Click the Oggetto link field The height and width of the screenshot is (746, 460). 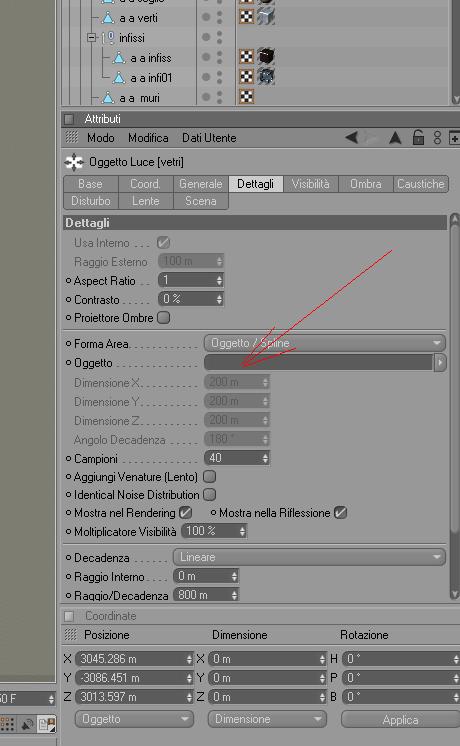(318, 363)
